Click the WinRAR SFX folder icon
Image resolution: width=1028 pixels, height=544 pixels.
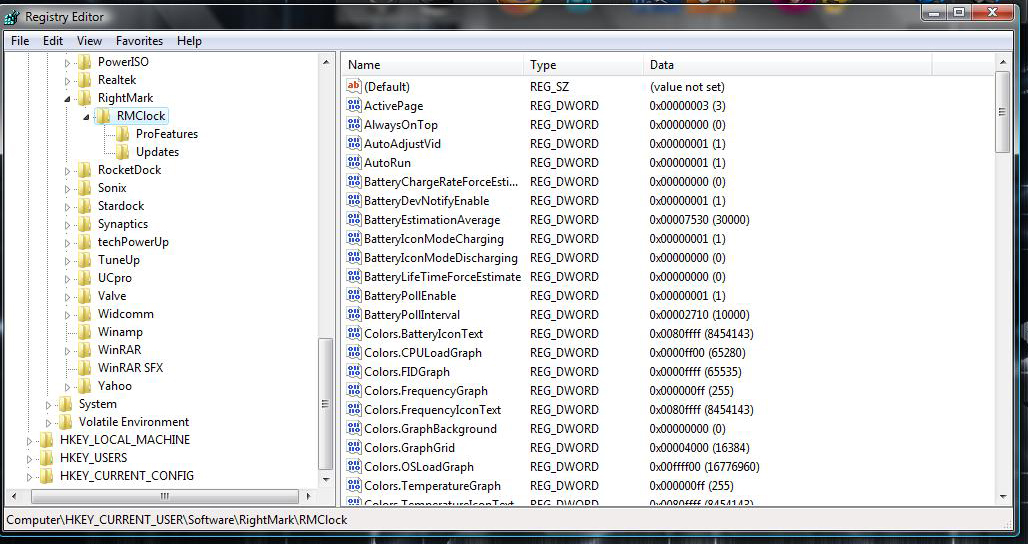pos(85,368)
